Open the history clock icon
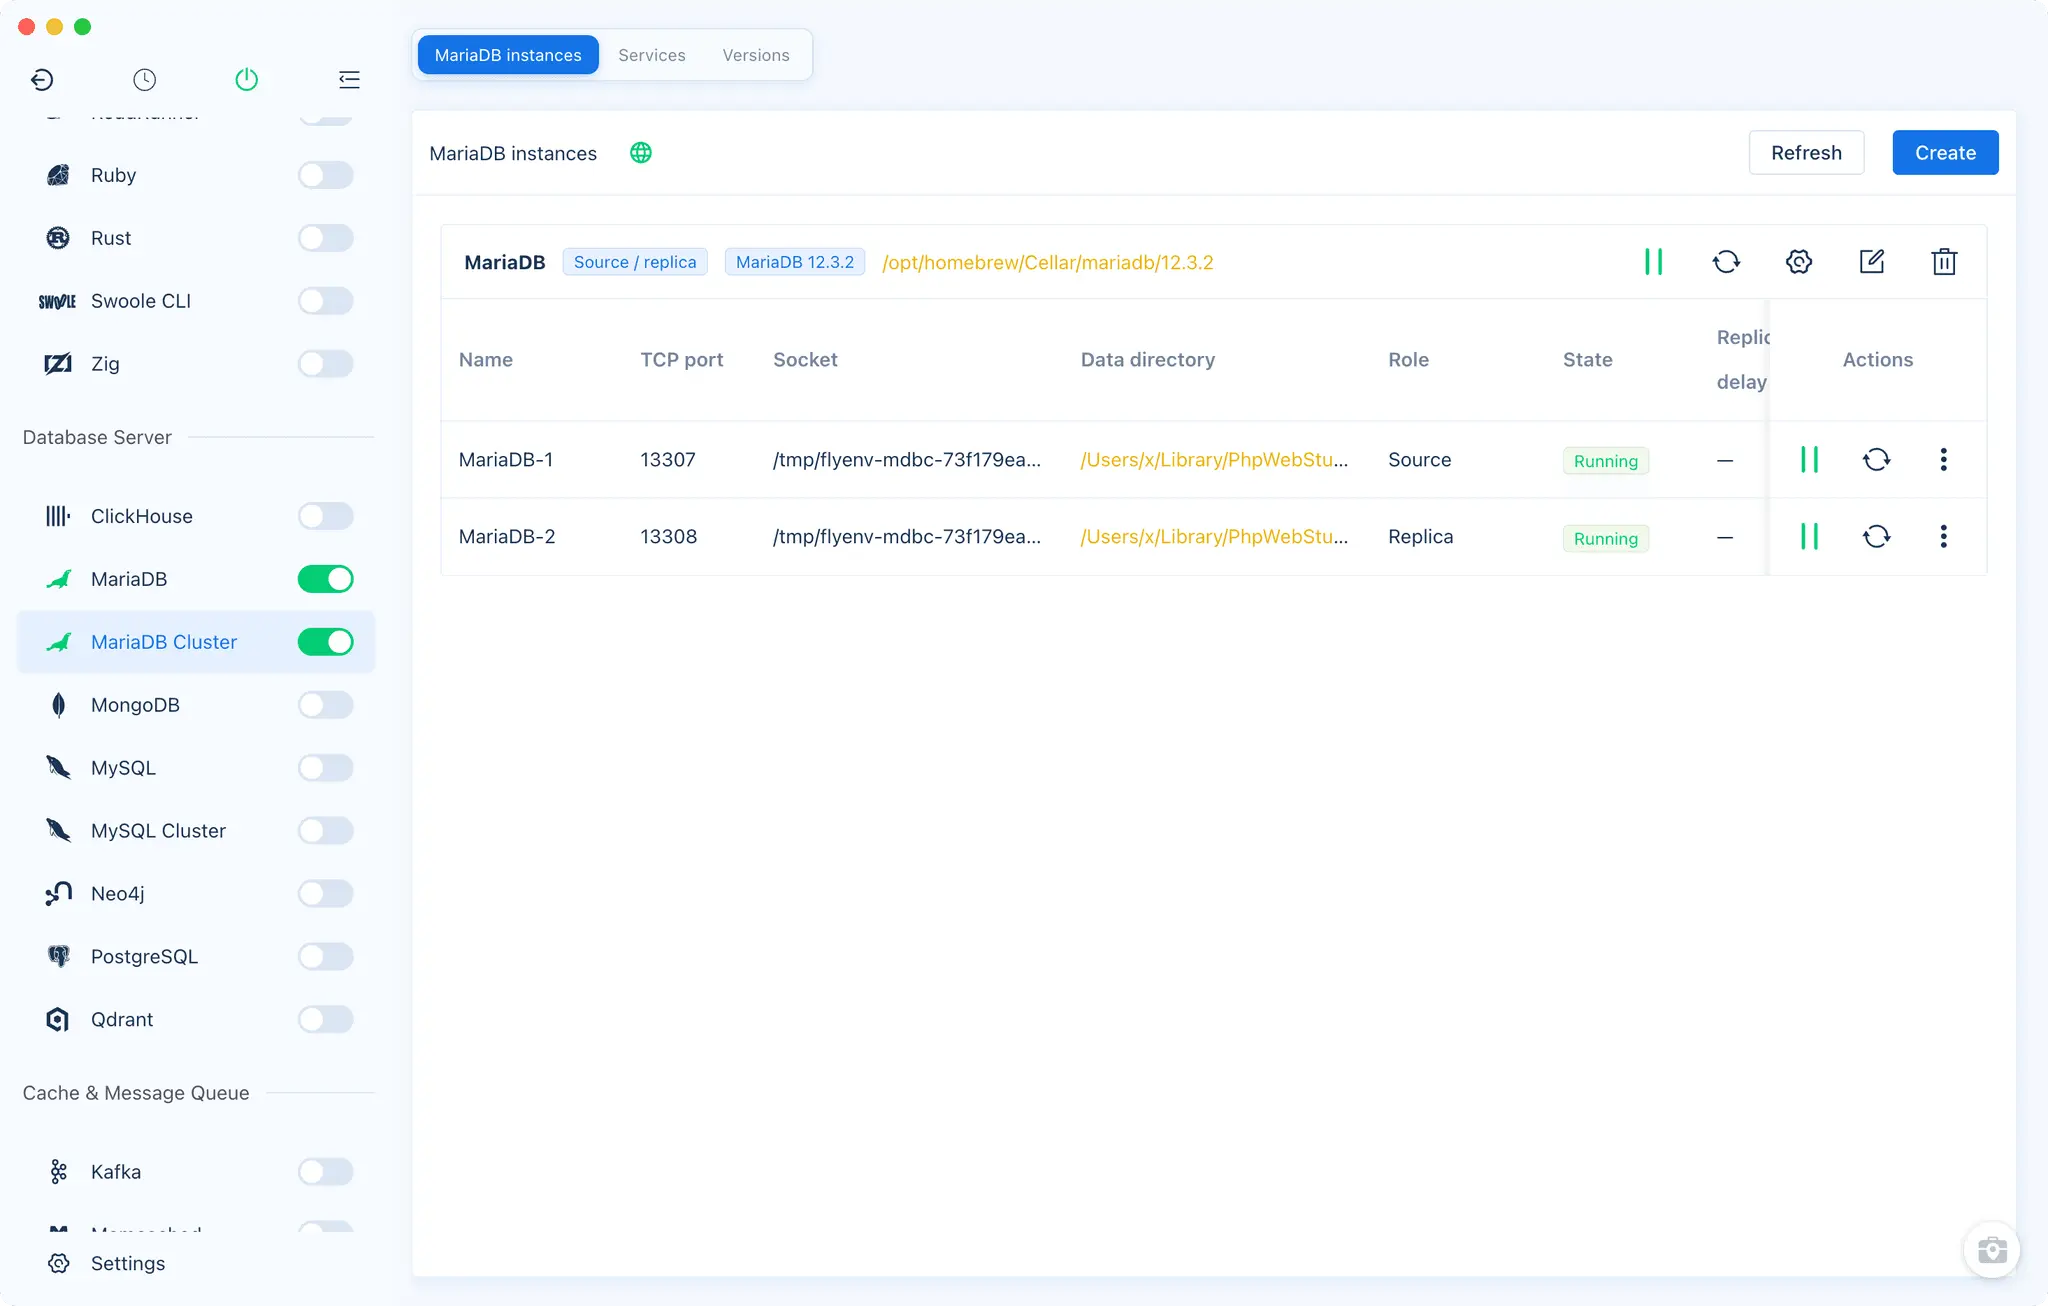Viewport: 2048px width, 1306px height. (144, 79)
